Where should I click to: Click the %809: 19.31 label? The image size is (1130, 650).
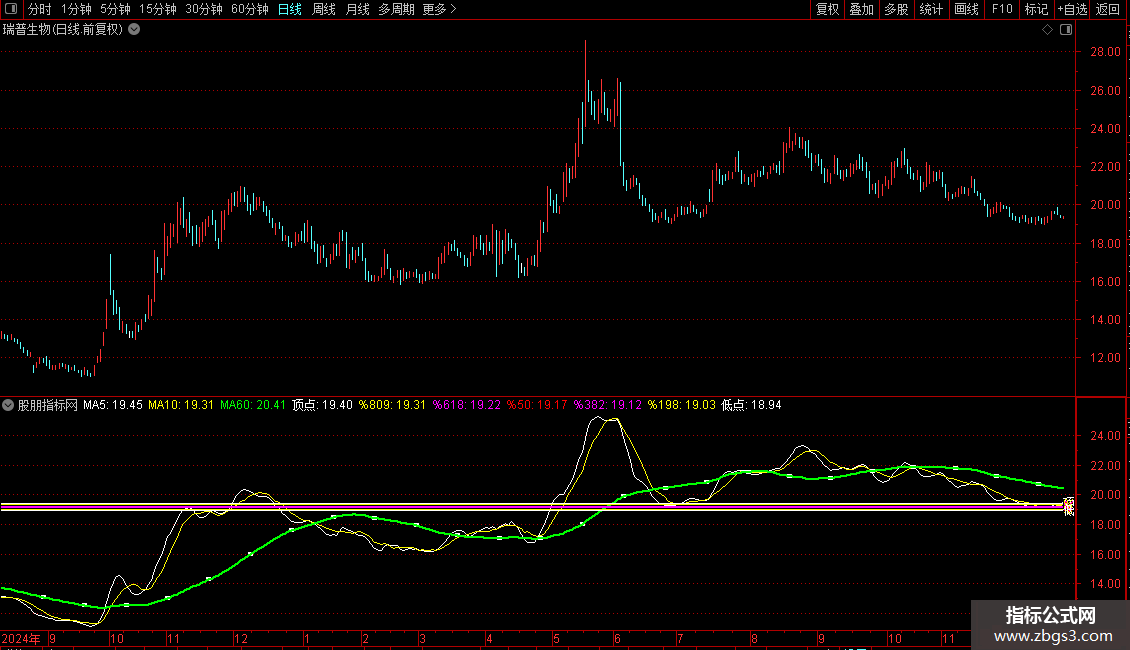[x=392, y=405]
